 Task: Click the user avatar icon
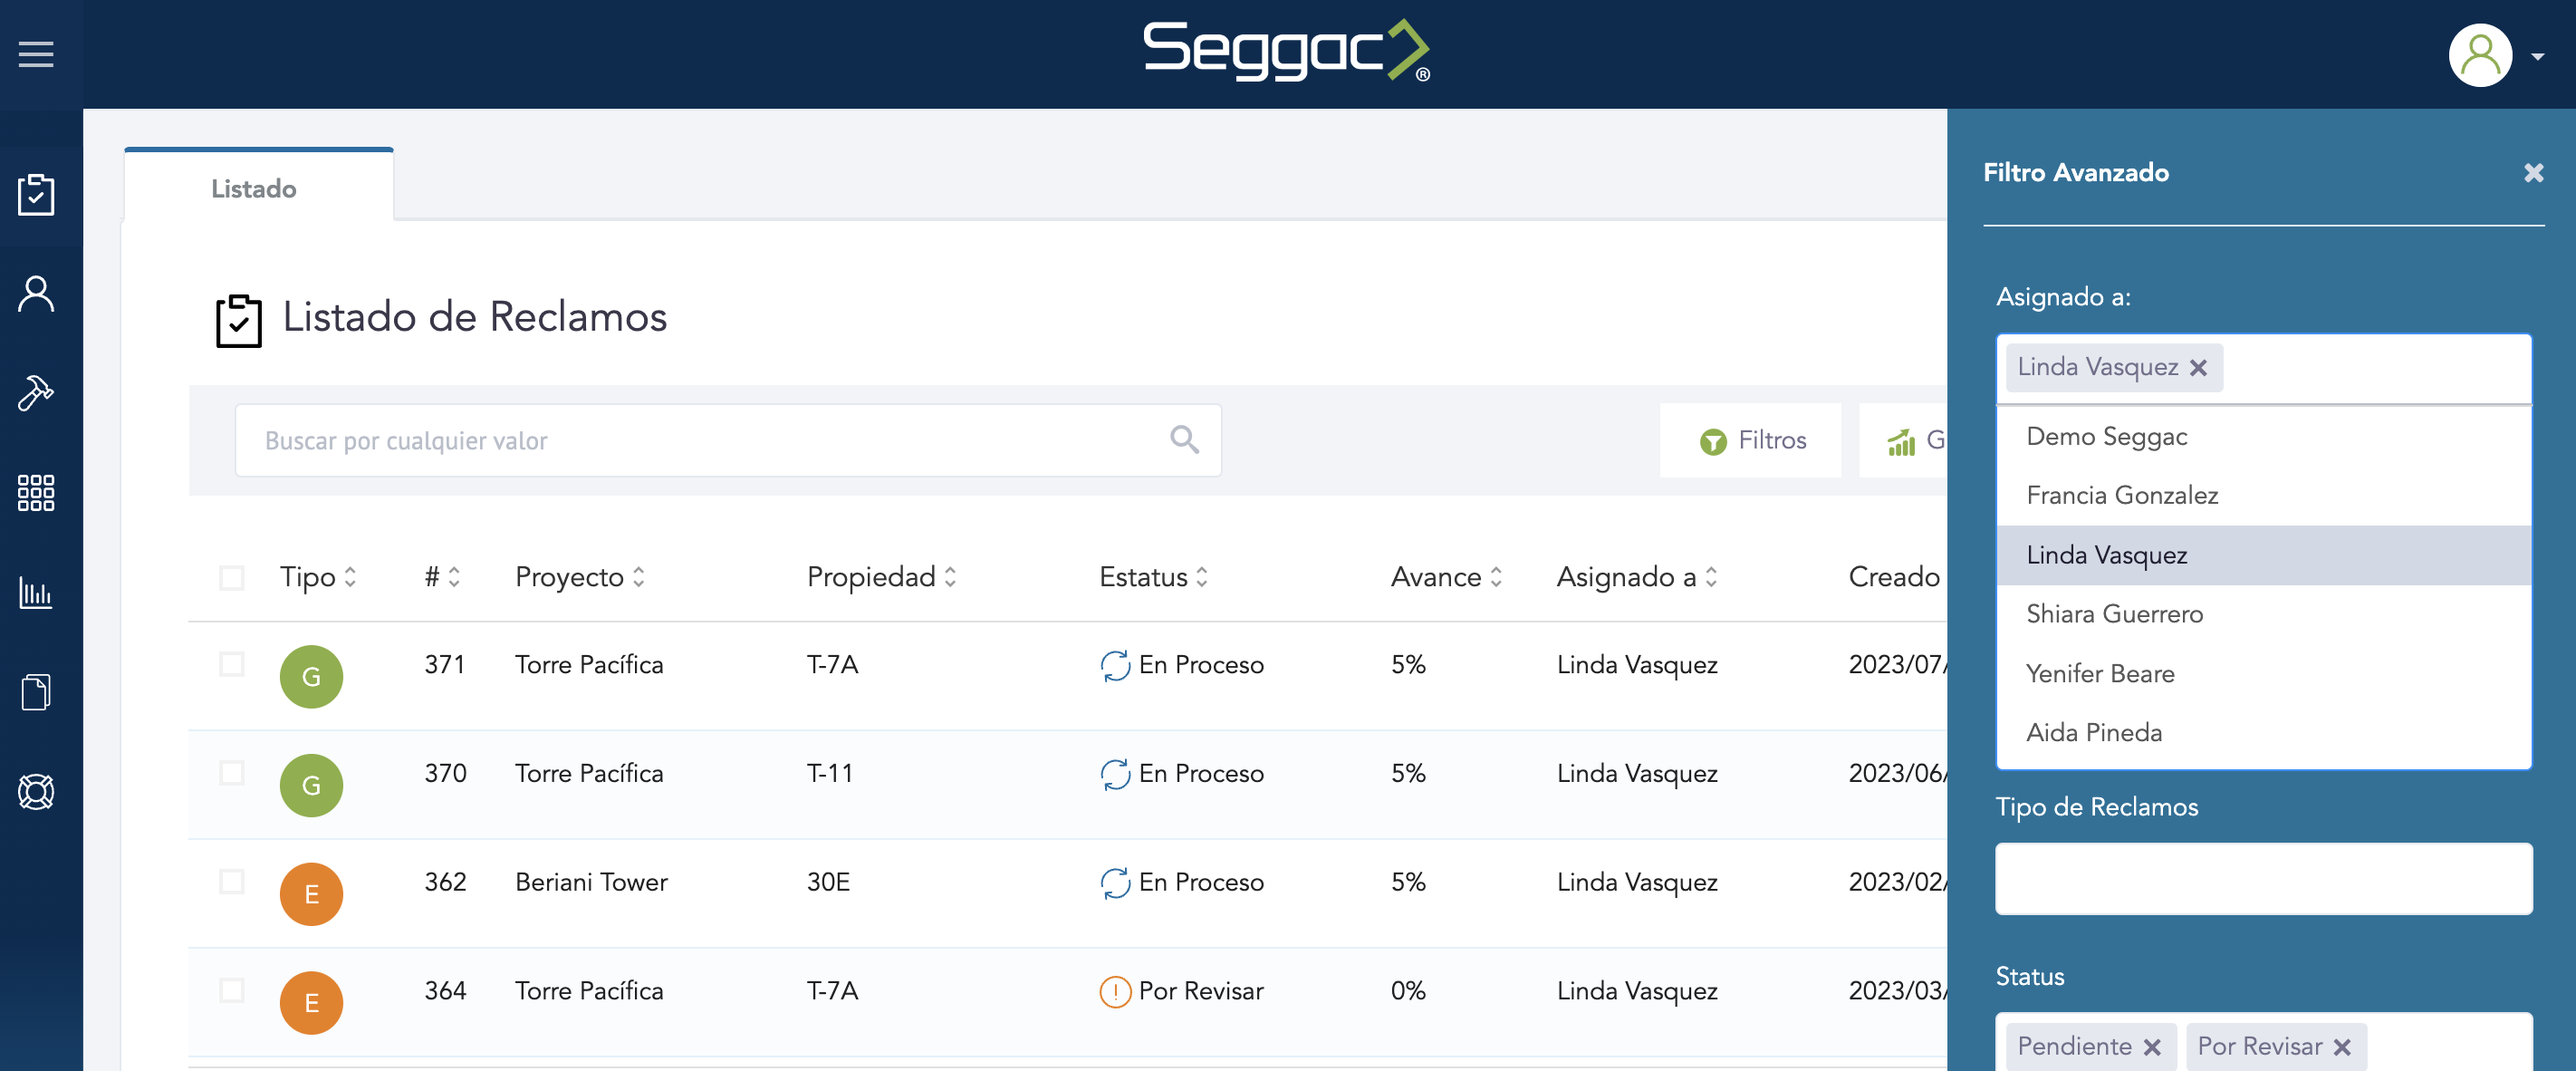2480,55
